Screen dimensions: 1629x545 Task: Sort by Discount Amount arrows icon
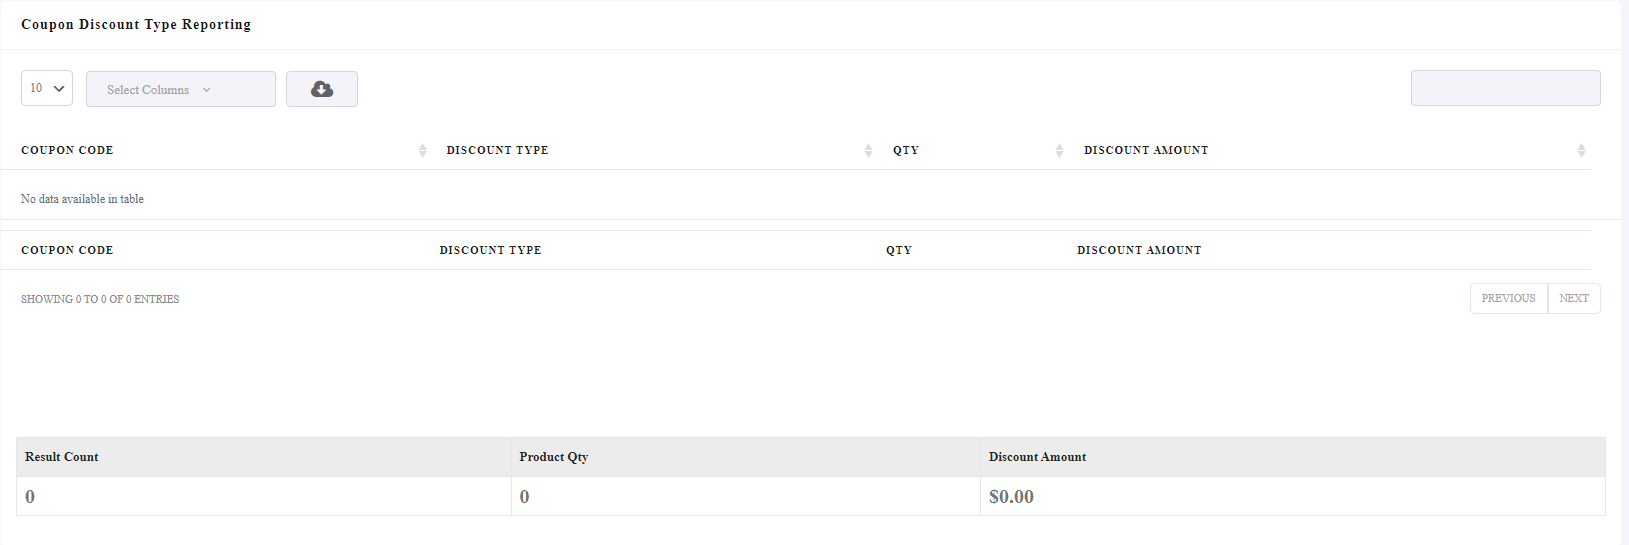coord(1581,150)
